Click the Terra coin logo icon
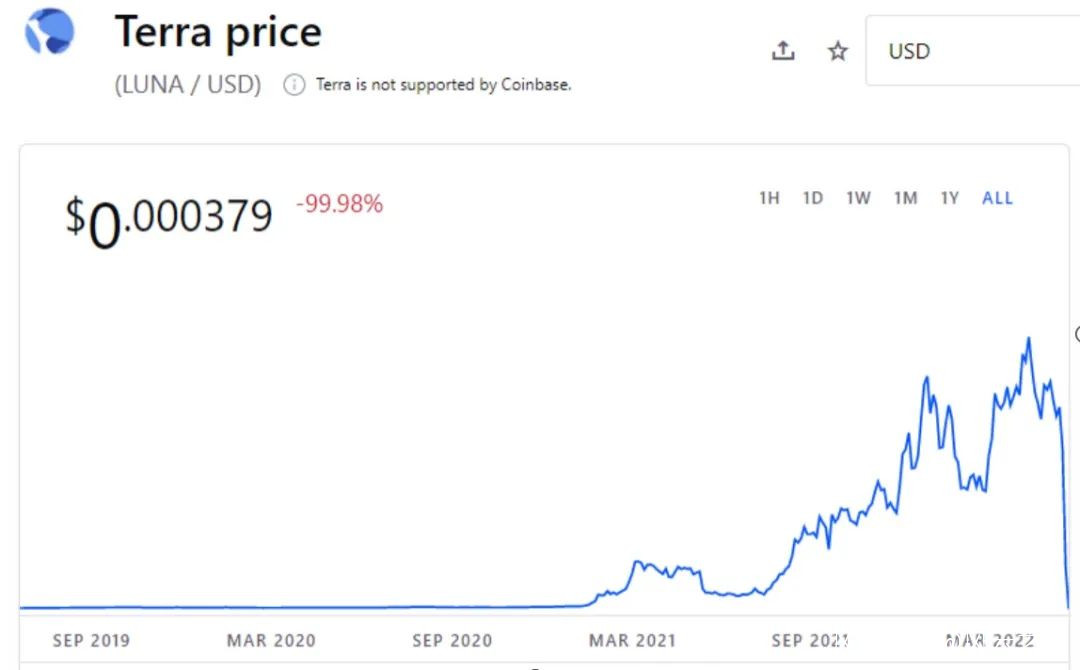 pyautogui.click(x=49, y=31)
